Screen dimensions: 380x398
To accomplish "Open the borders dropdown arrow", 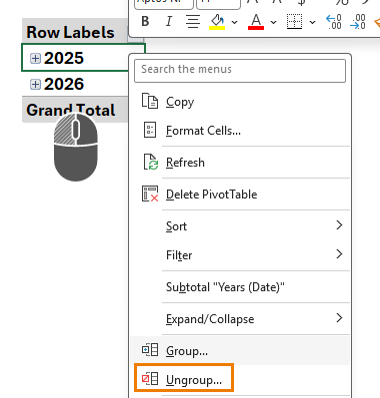I will tap(313, 22).
